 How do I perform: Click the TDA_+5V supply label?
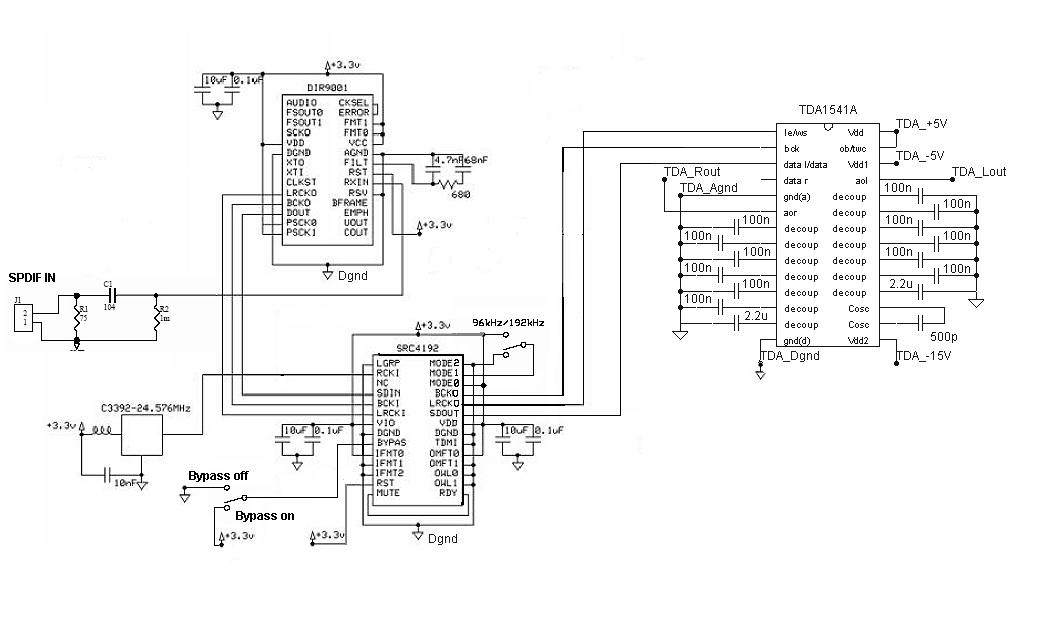[921, 124]
